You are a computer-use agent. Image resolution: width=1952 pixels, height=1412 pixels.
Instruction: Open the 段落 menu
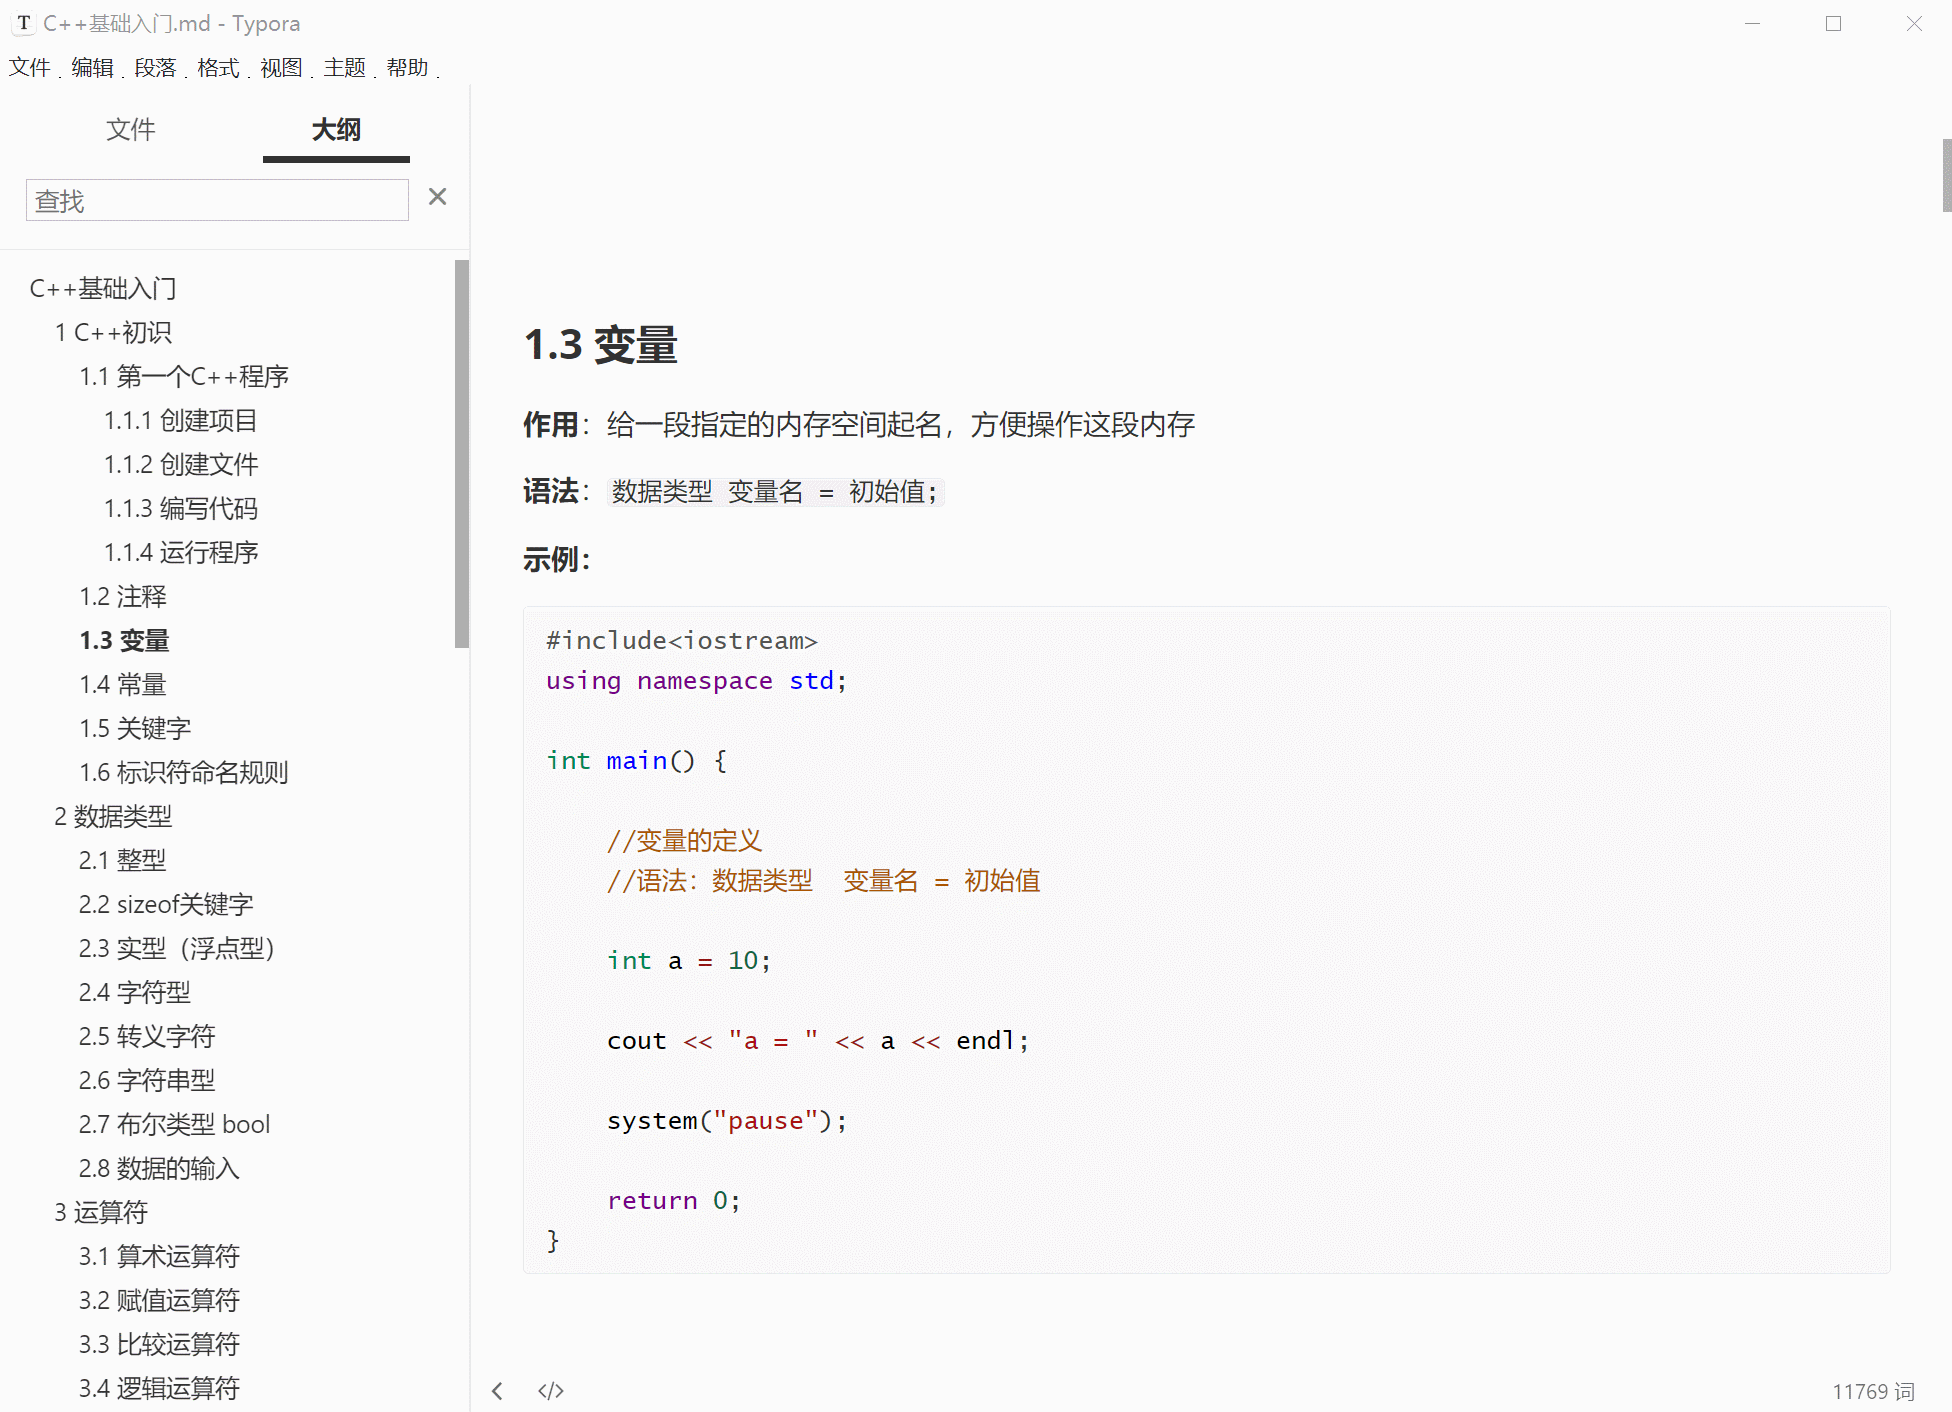pyautogui.click(x=155, y=67)
